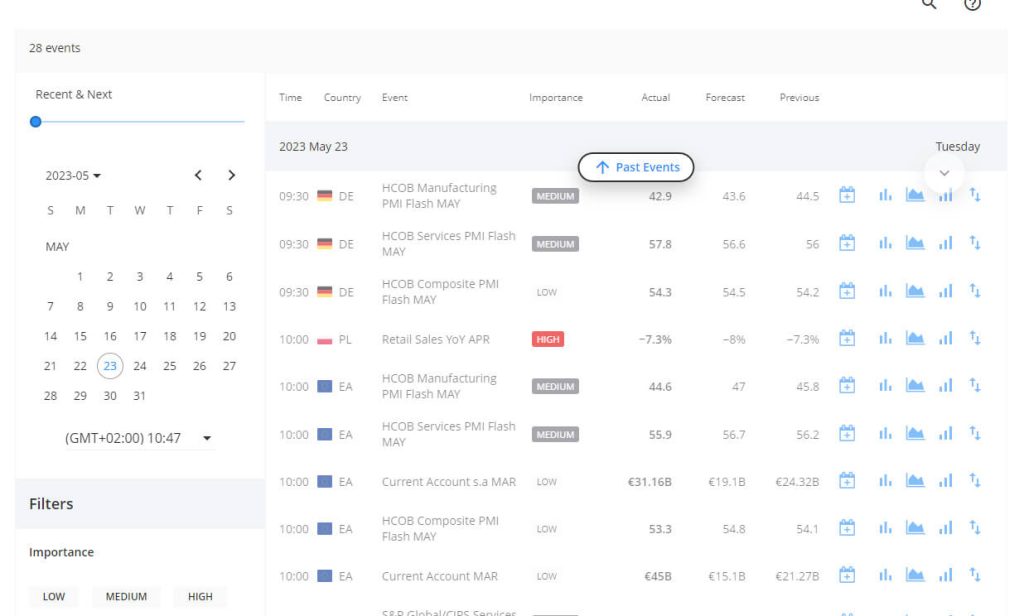This screenshot has width=1024, height=616.
Task: Adjust the Recent & Next slider handle
Action: coord(36,122)
